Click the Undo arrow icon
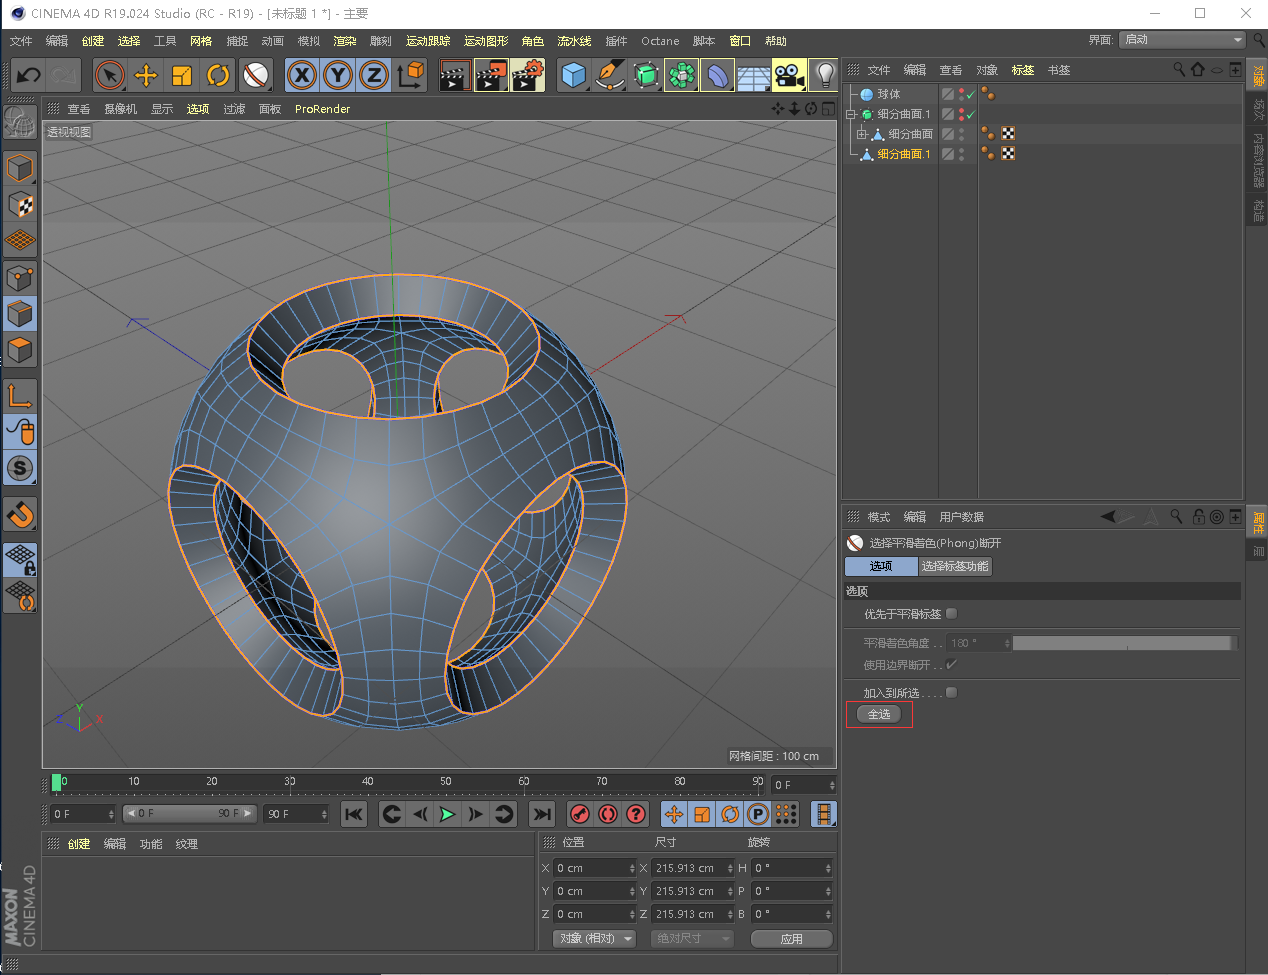 pos(28,75)
